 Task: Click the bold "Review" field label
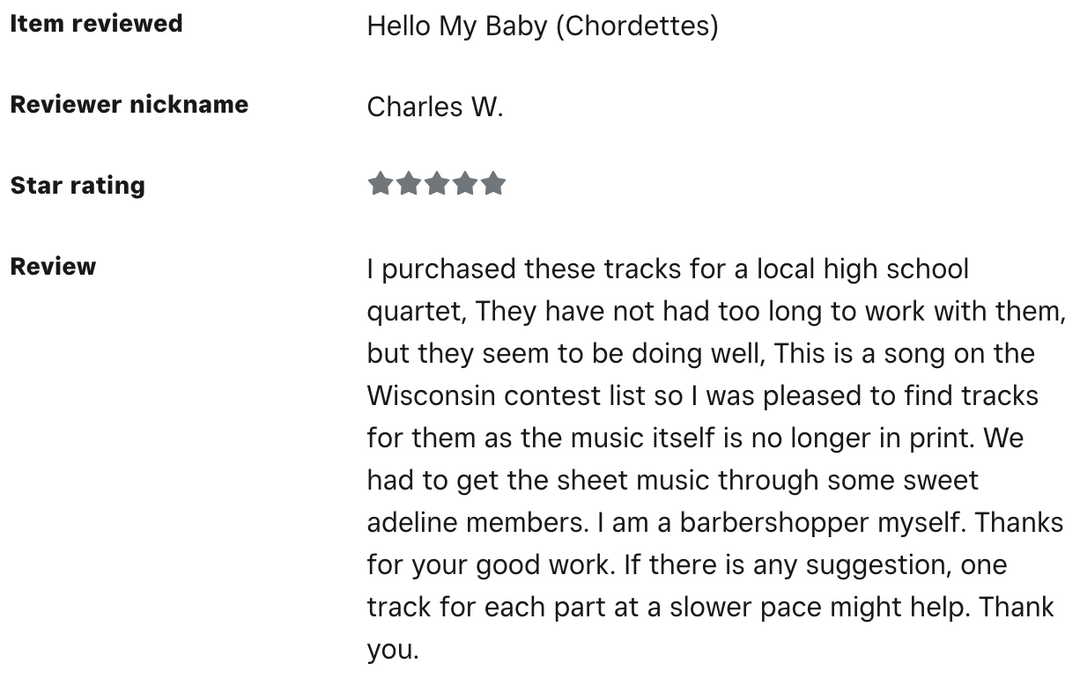(53, 266)
